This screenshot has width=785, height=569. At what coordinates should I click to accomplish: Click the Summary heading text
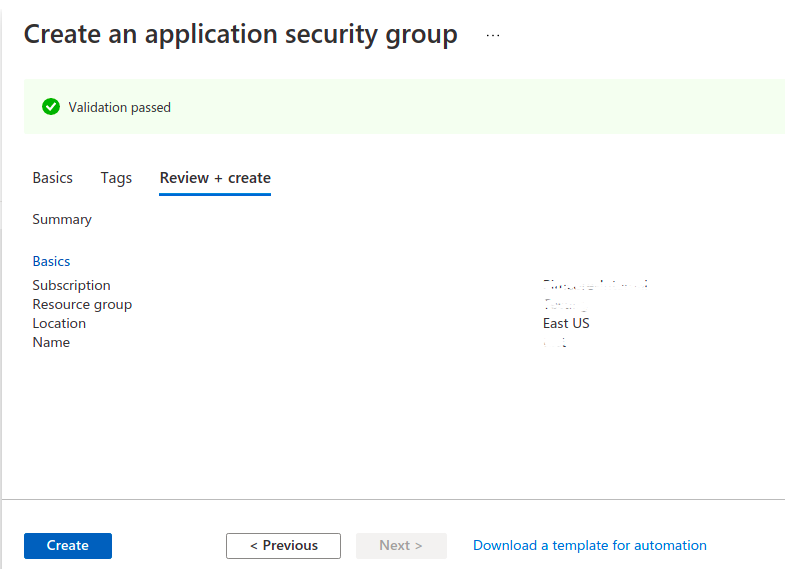tap(62, 219)
